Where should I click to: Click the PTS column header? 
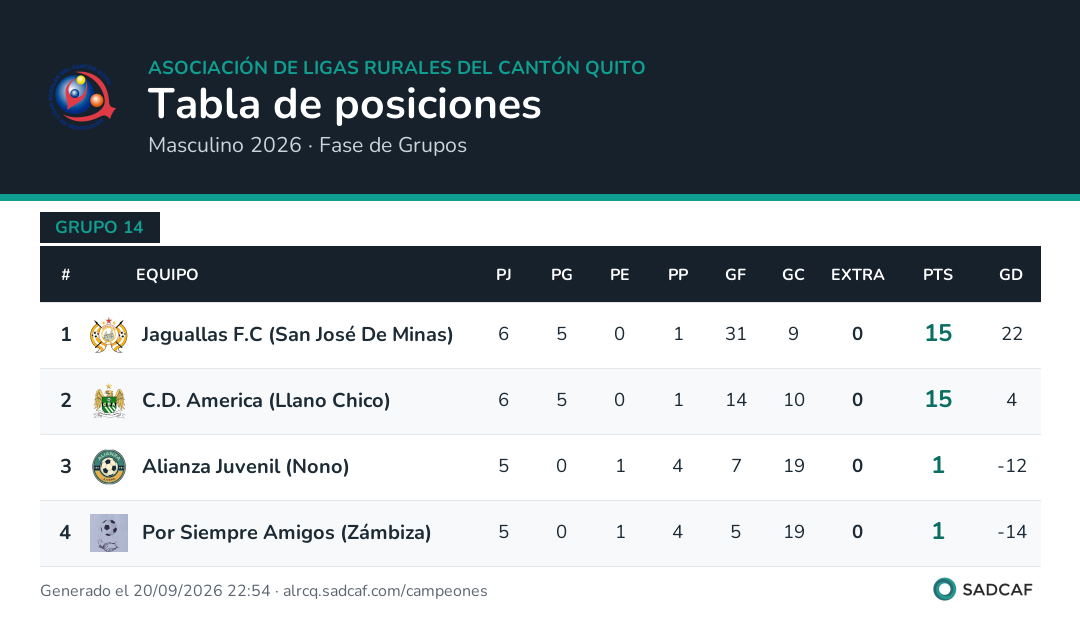coord(937,275)
